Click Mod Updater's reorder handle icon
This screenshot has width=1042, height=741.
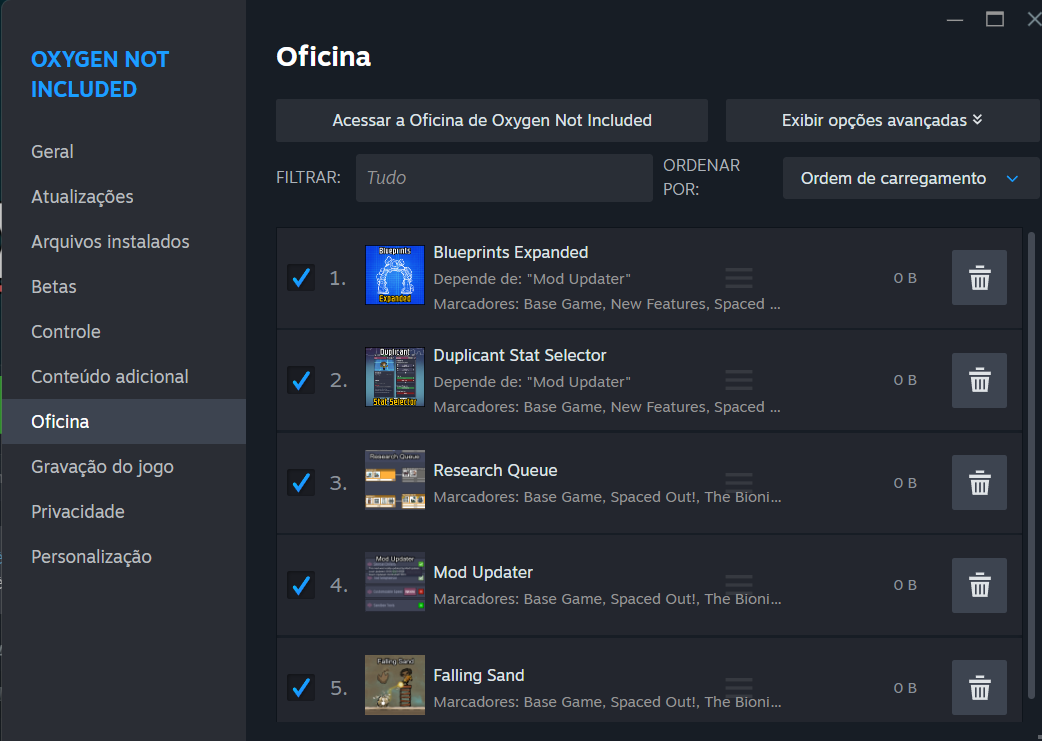coord(738,585)
